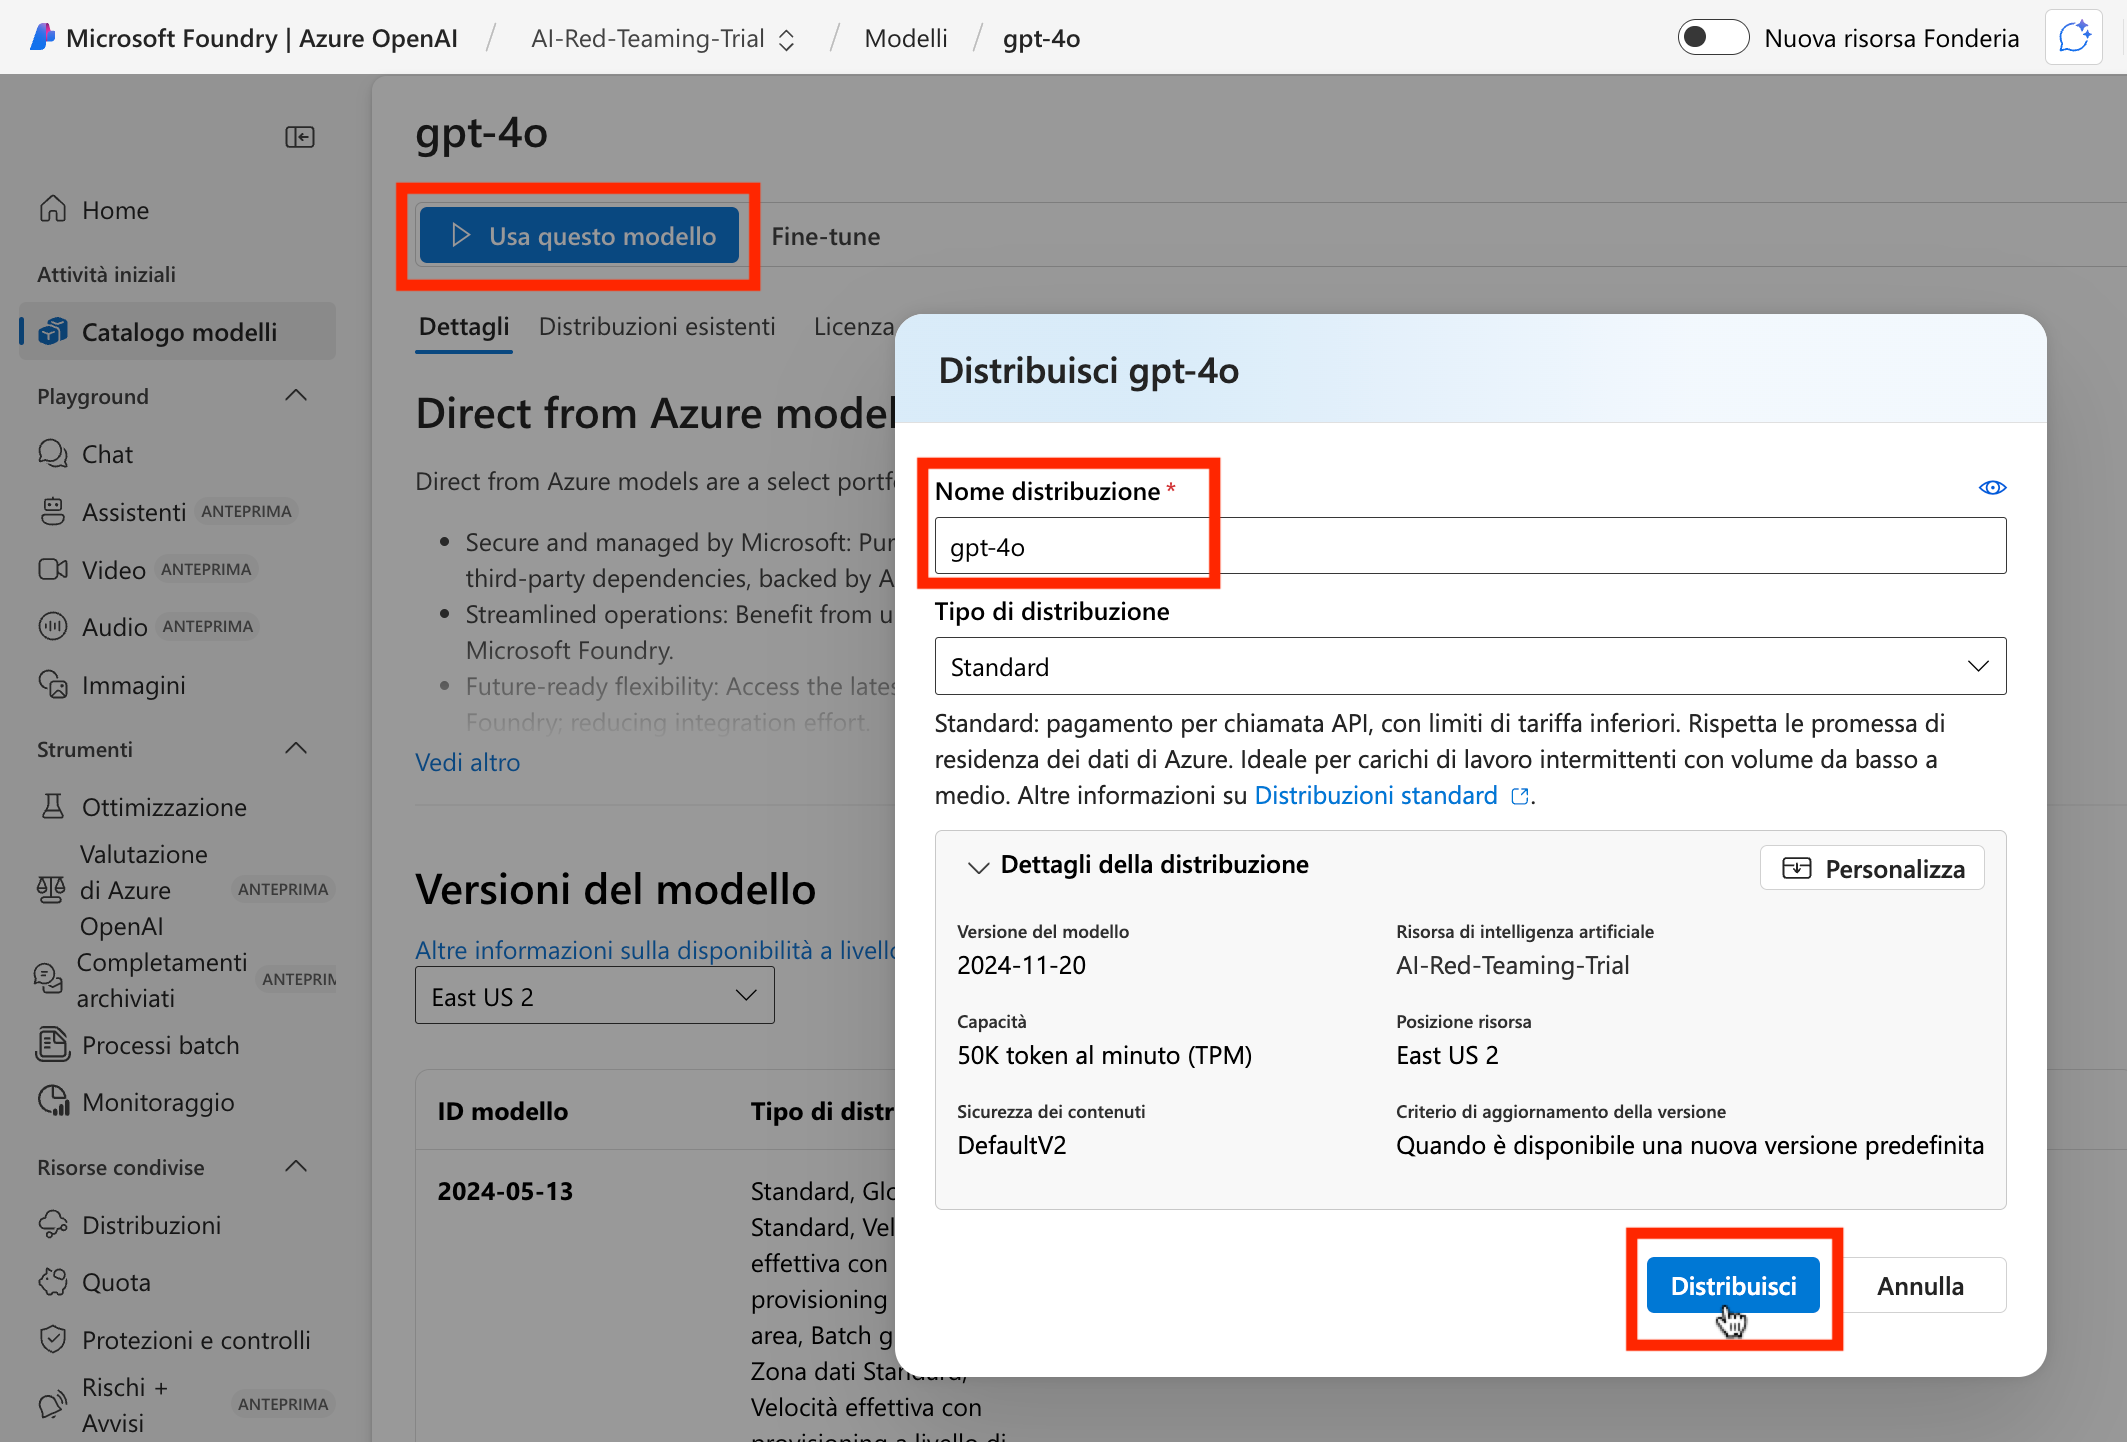Collapse the left navigation sidebar
2127x1442 pixels.
[x=300, y=137]
